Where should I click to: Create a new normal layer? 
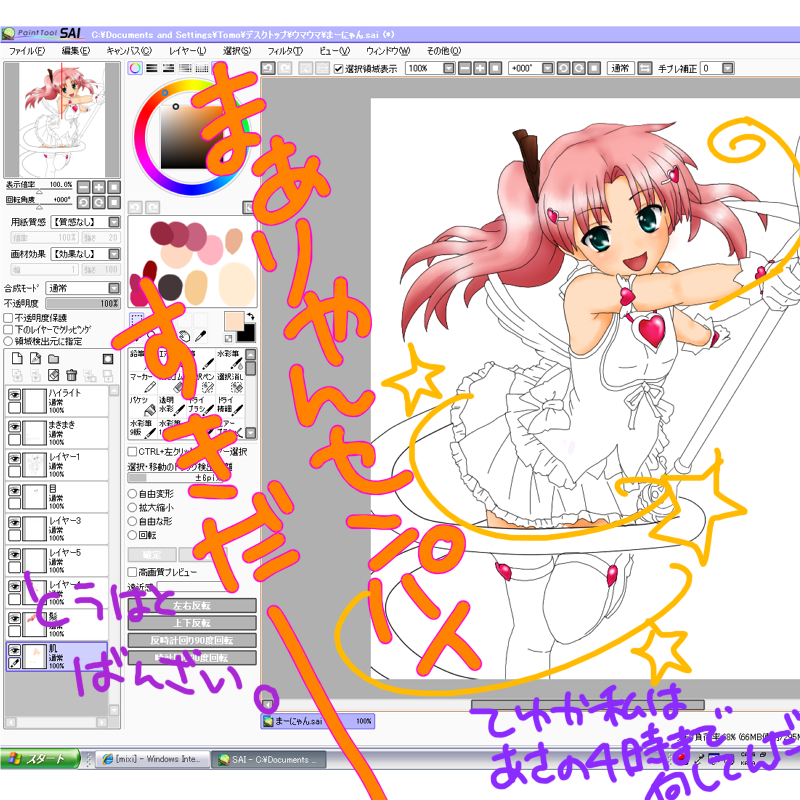(x=17, y=358)
